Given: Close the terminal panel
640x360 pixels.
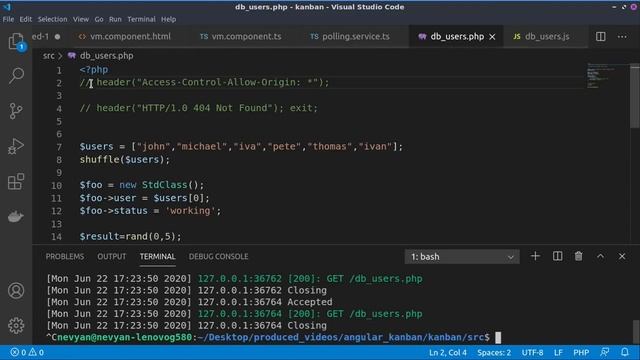Looking at the screenshot, I should coord(622,256).
